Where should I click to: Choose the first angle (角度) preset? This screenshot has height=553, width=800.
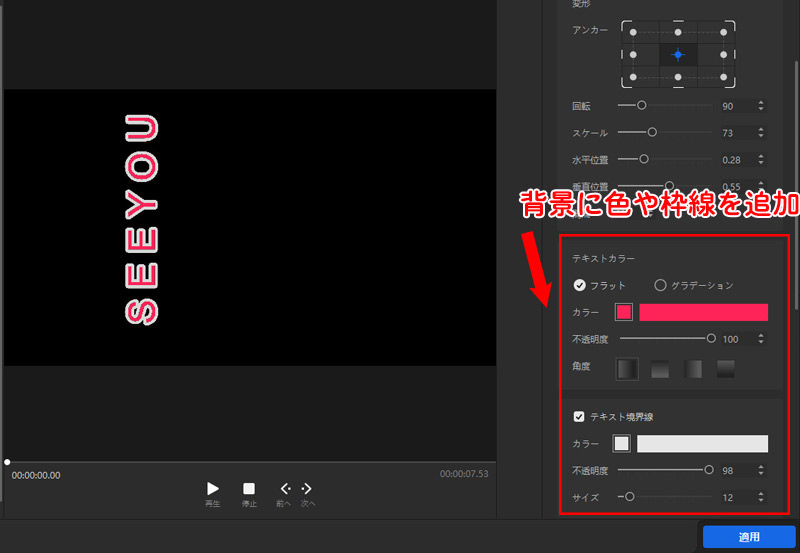[628, 369]
